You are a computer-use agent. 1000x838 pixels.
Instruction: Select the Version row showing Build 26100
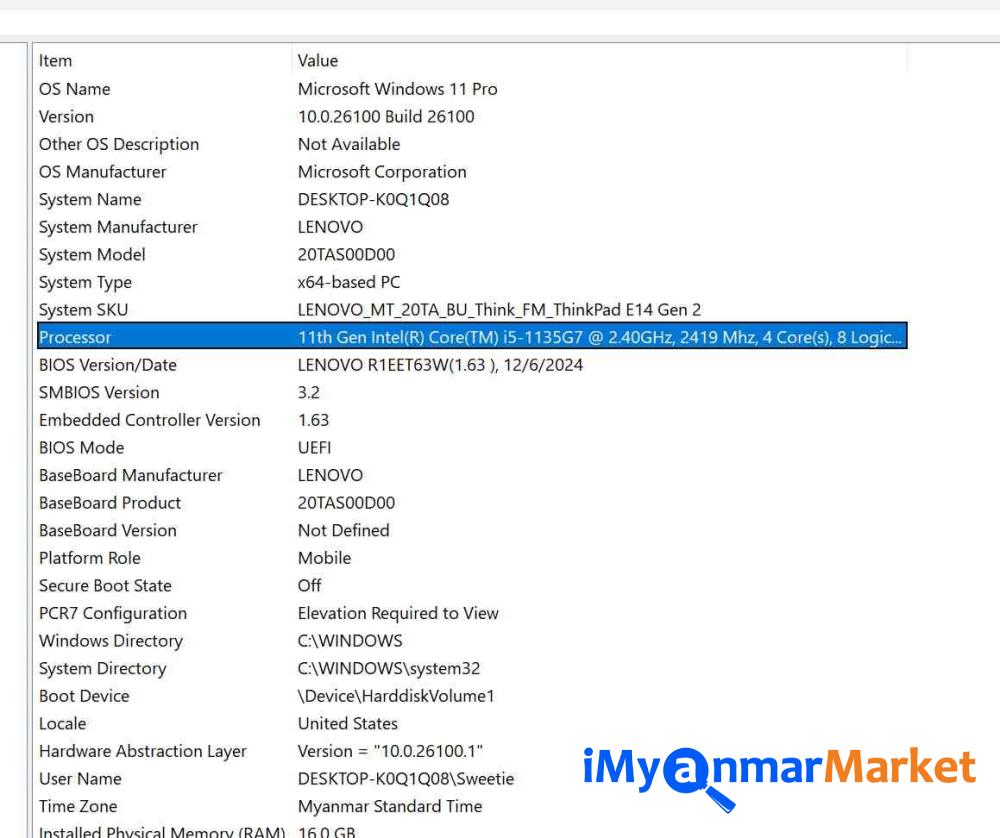[66, 117]
